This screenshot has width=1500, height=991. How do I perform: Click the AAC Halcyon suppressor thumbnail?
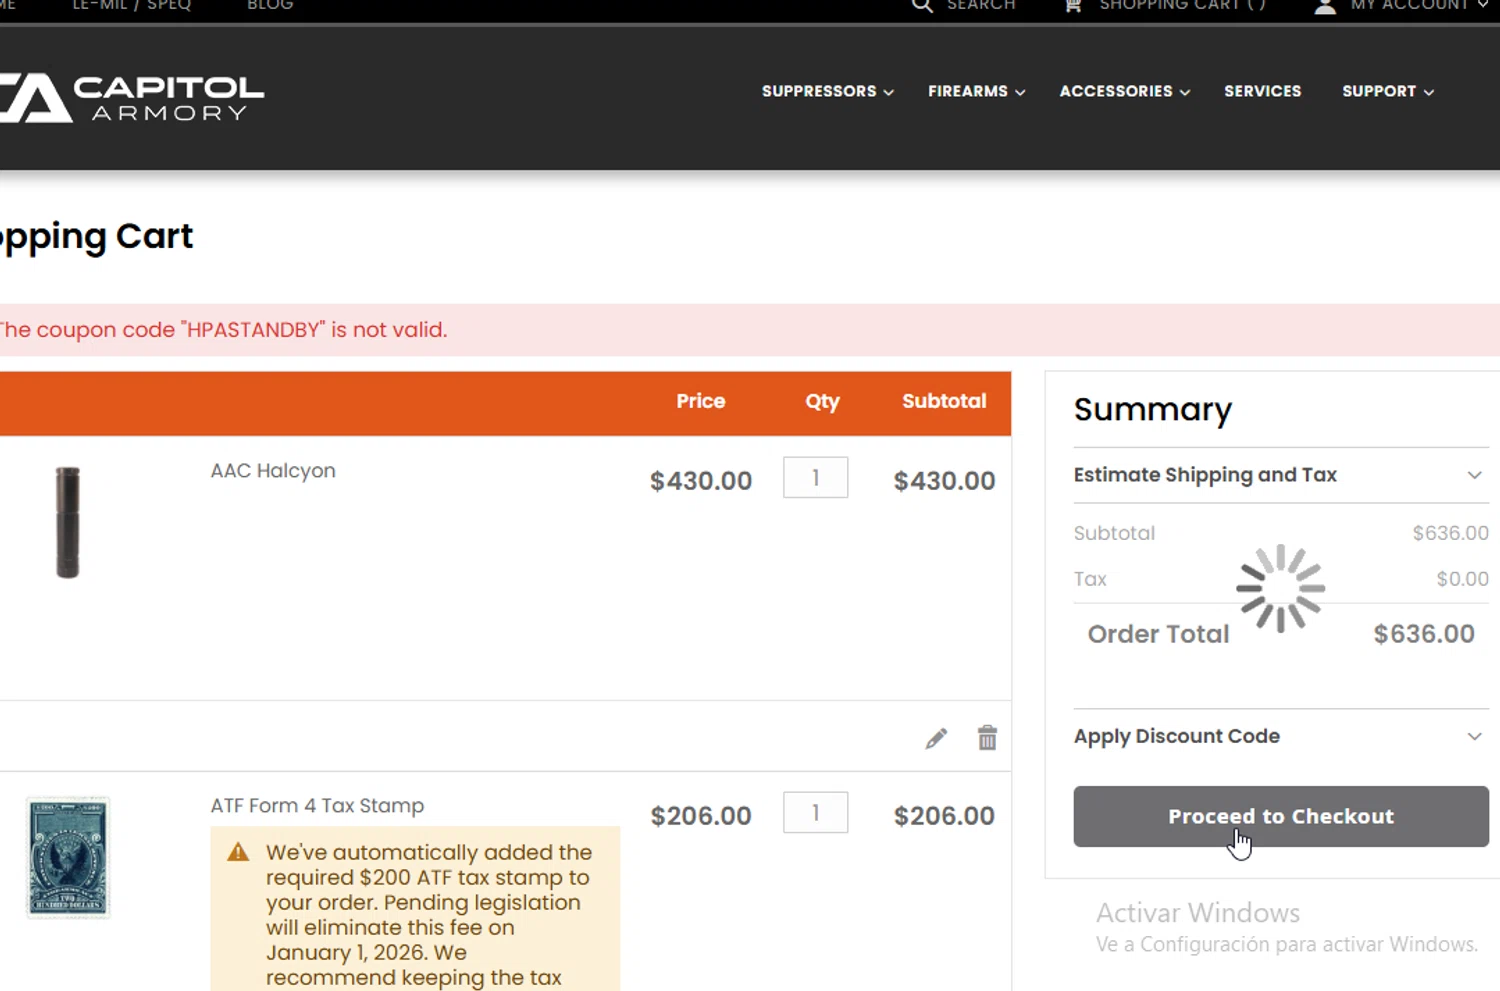(x=67, y=522)
